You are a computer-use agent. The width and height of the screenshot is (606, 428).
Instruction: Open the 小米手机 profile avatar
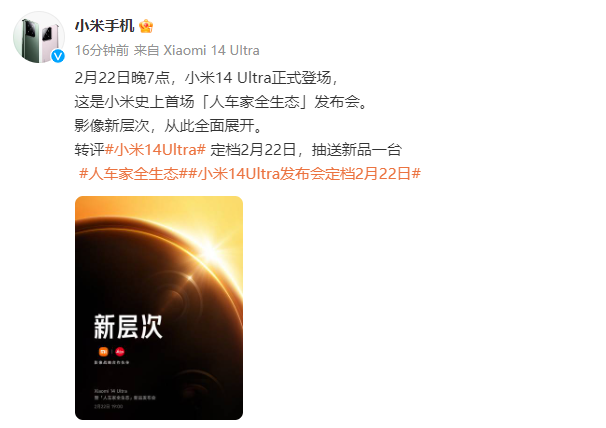(x=39, y=37)
